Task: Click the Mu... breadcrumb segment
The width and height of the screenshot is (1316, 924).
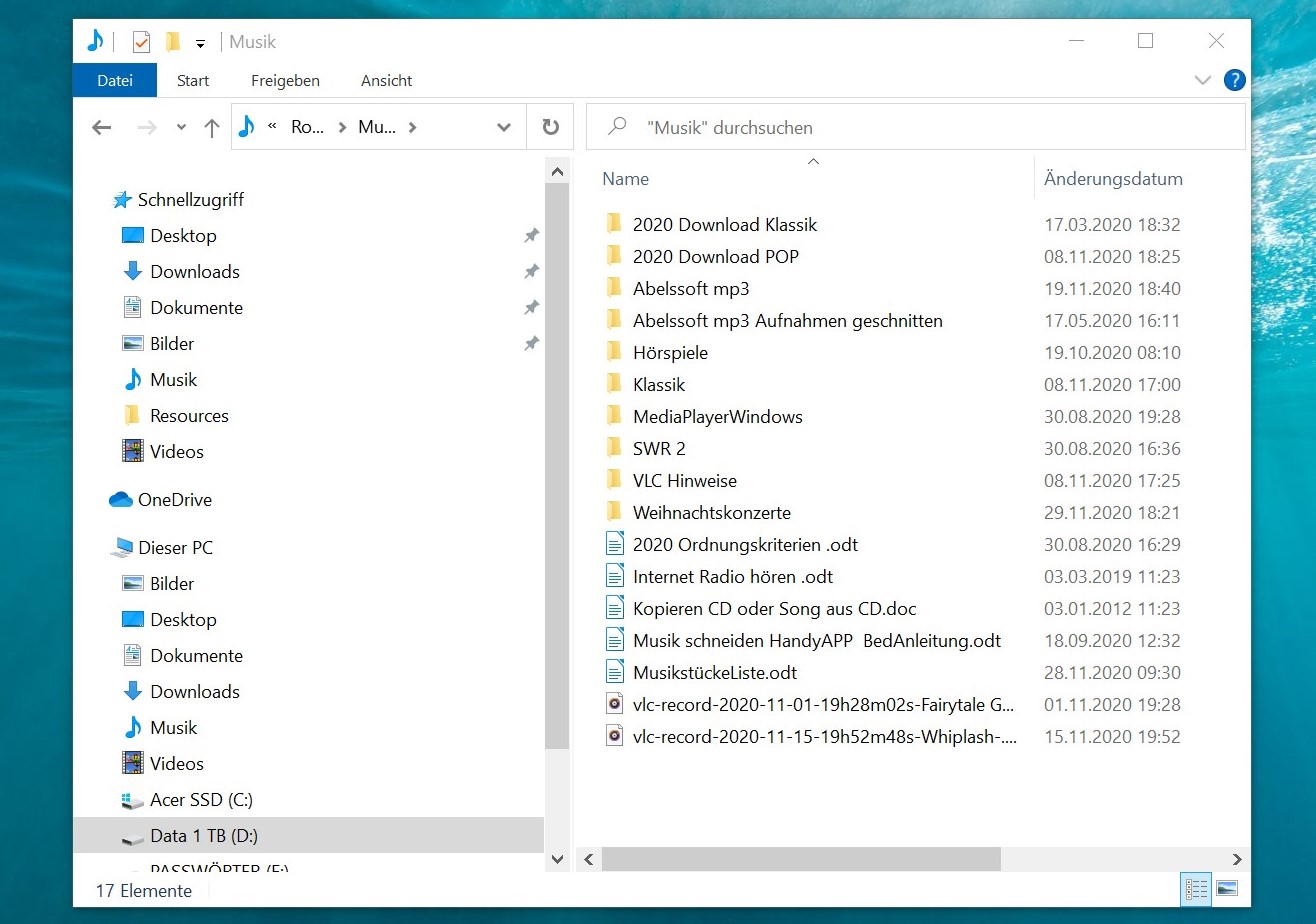Action: click(377, 127)
